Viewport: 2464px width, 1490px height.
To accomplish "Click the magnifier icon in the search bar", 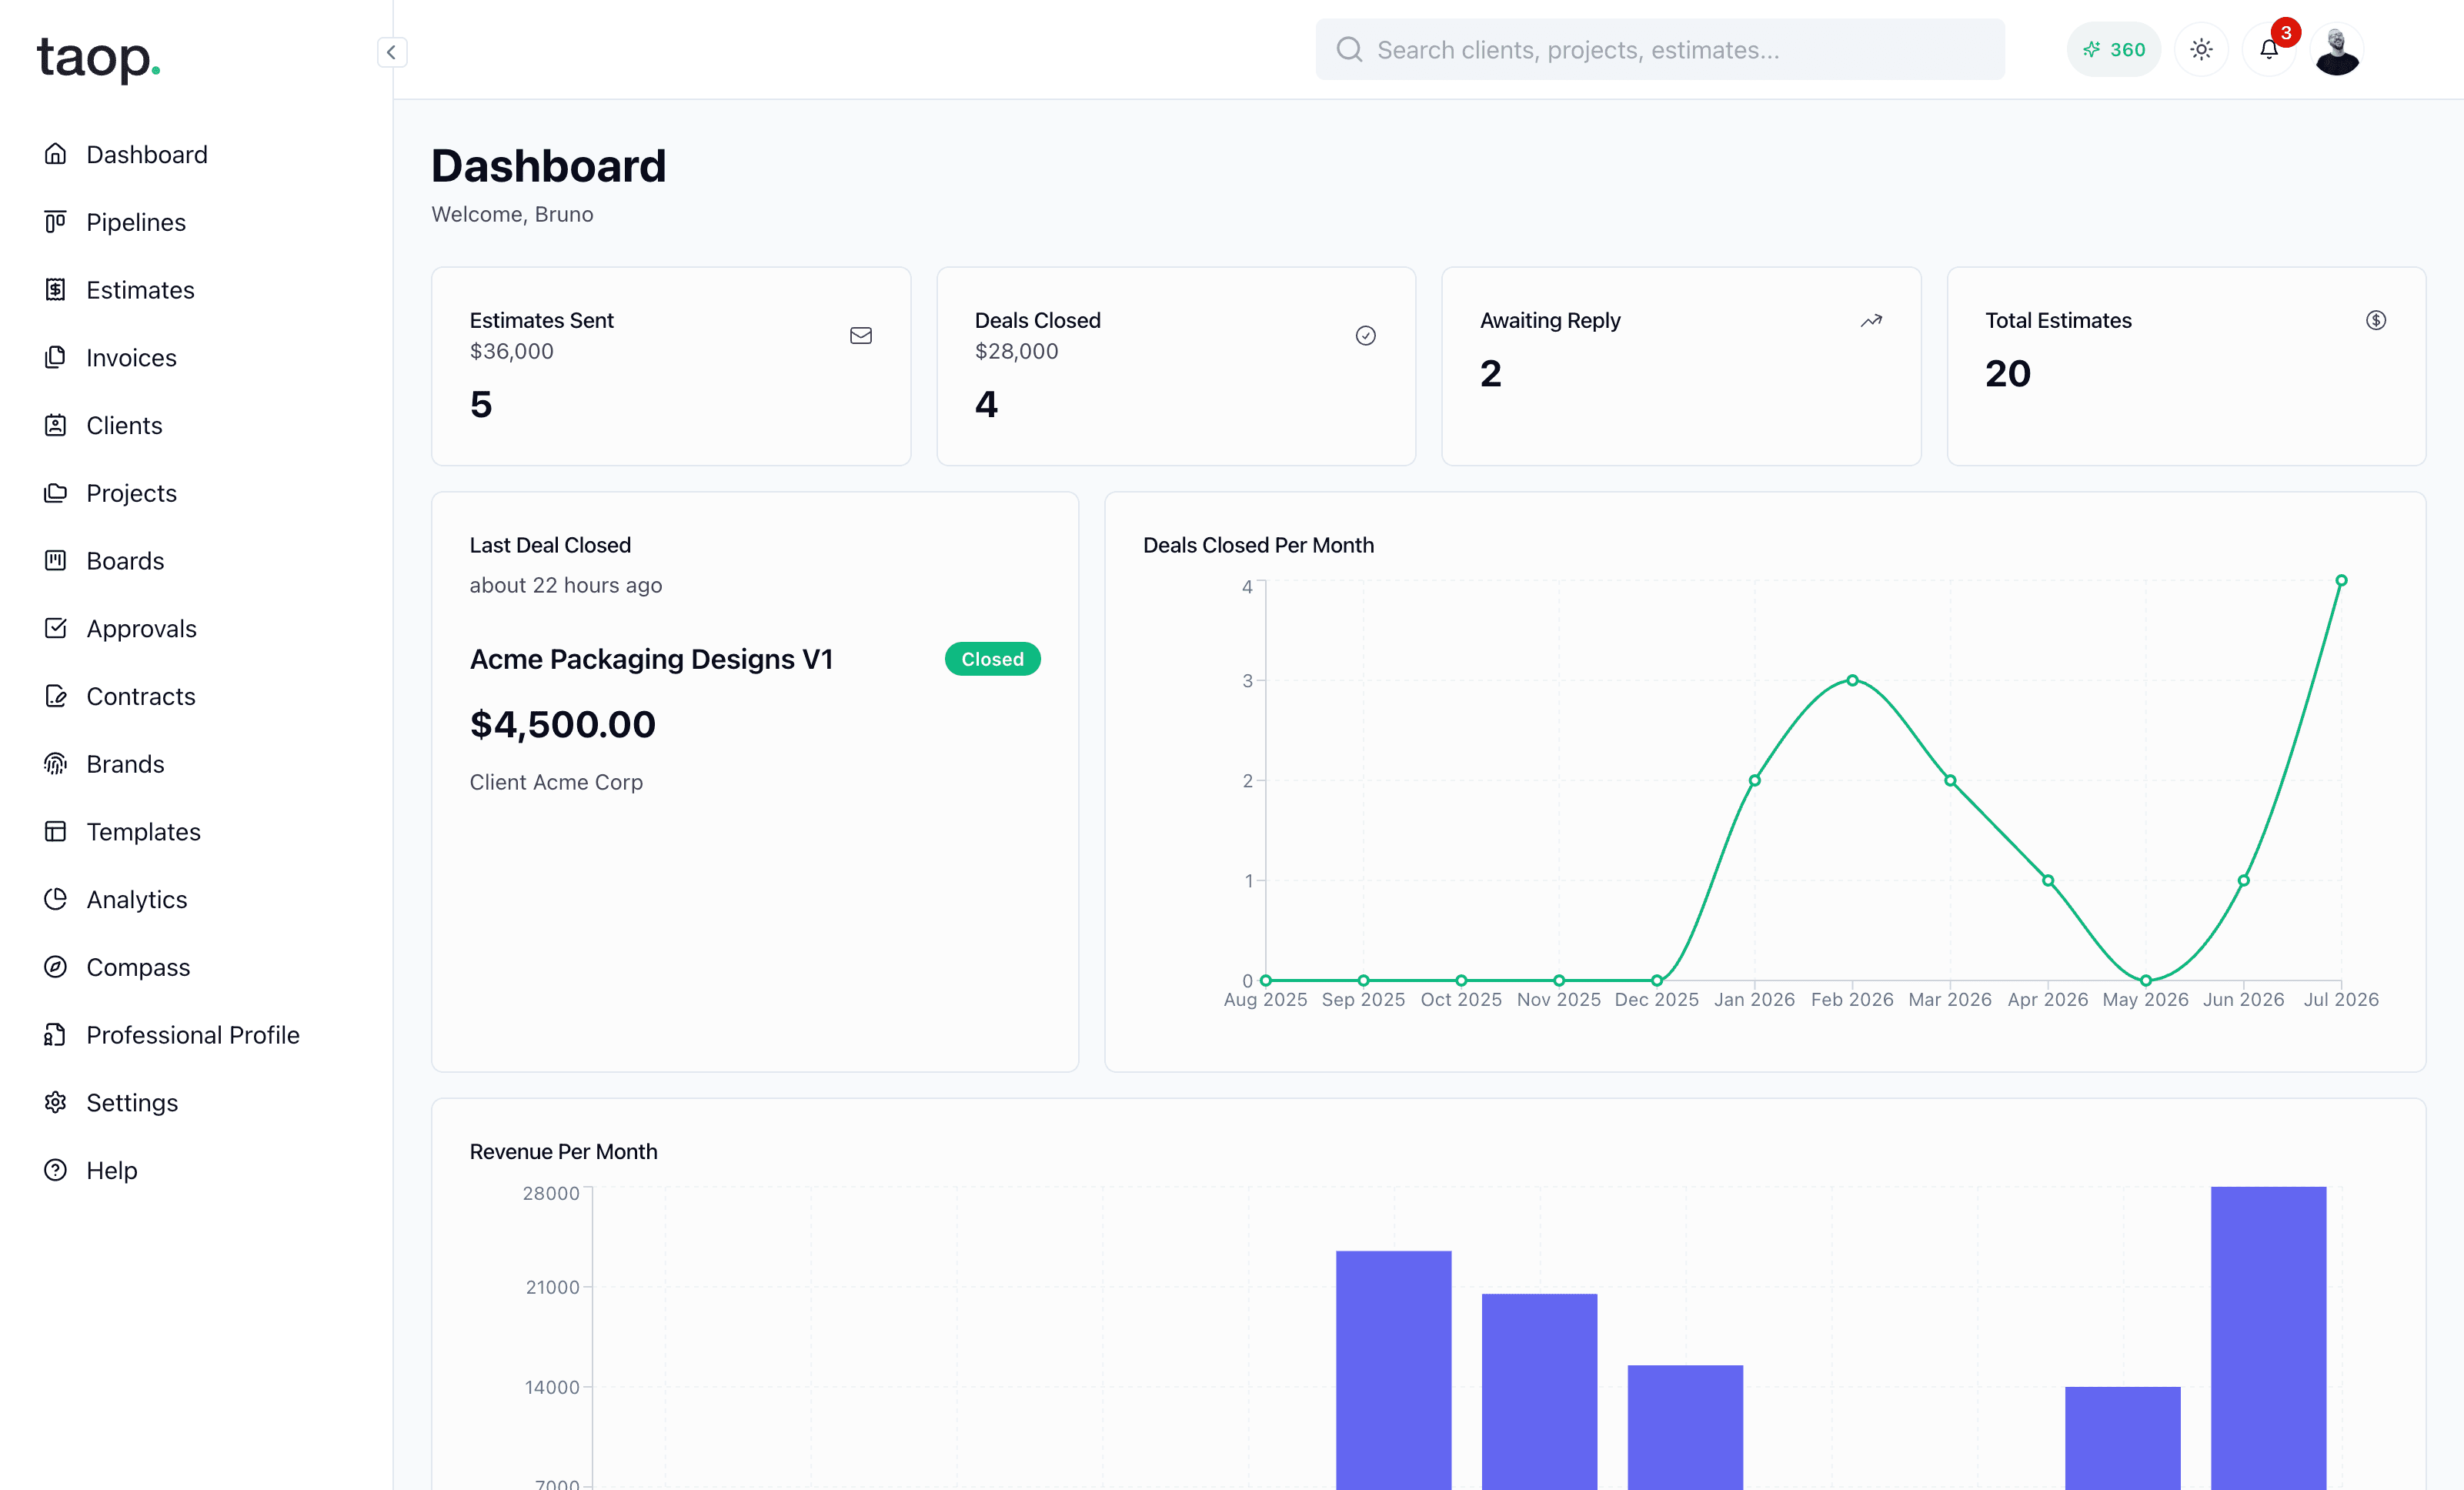I will 1349,49.
